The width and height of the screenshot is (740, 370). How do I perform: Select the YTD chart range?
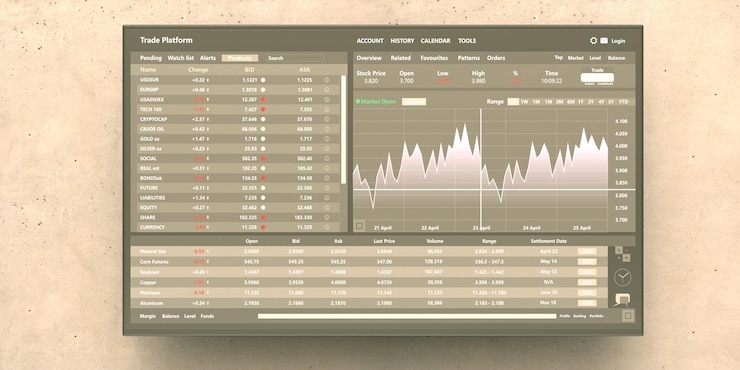[x=623, y=102]
